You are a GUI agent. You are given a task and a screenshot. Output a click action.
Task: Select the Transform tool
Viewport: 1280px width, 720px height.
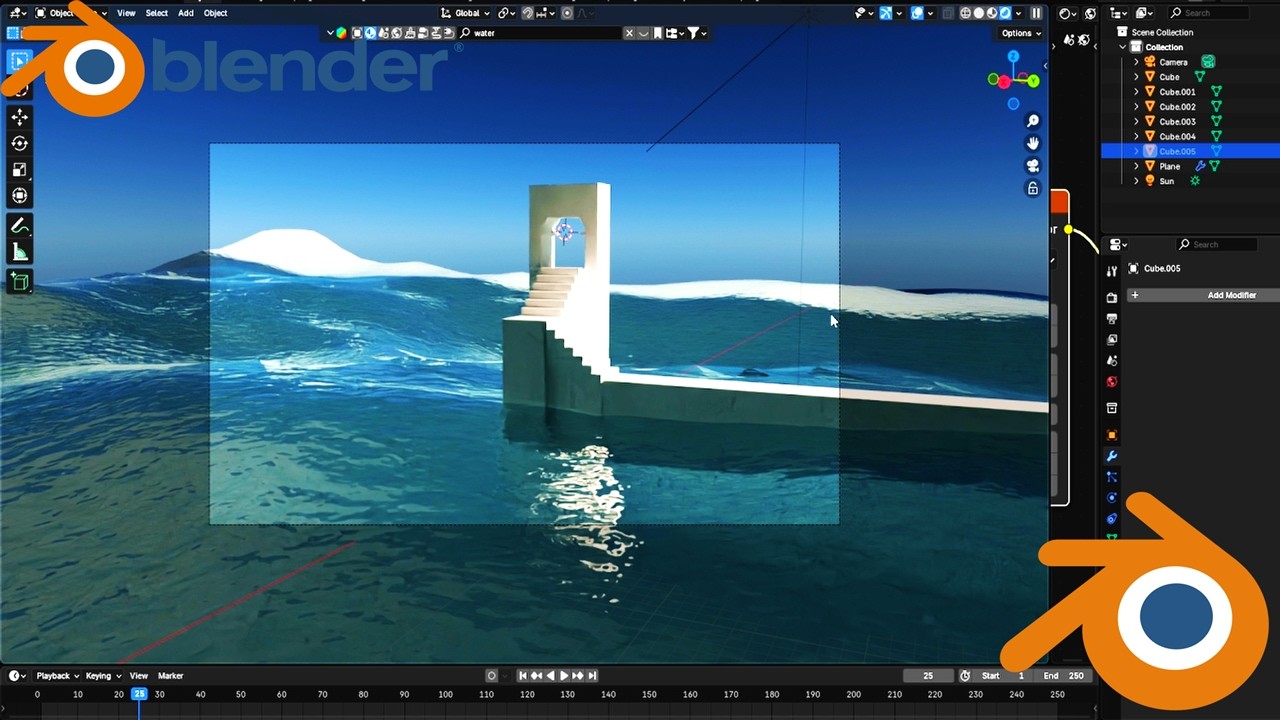point(20,195)
